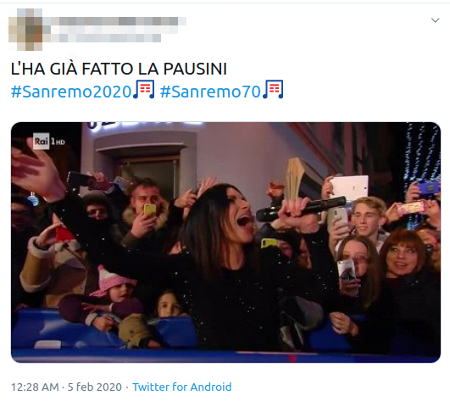Click the music note emoji after #Sanremo2020
The image size is (450, 401).
(144, 89)
